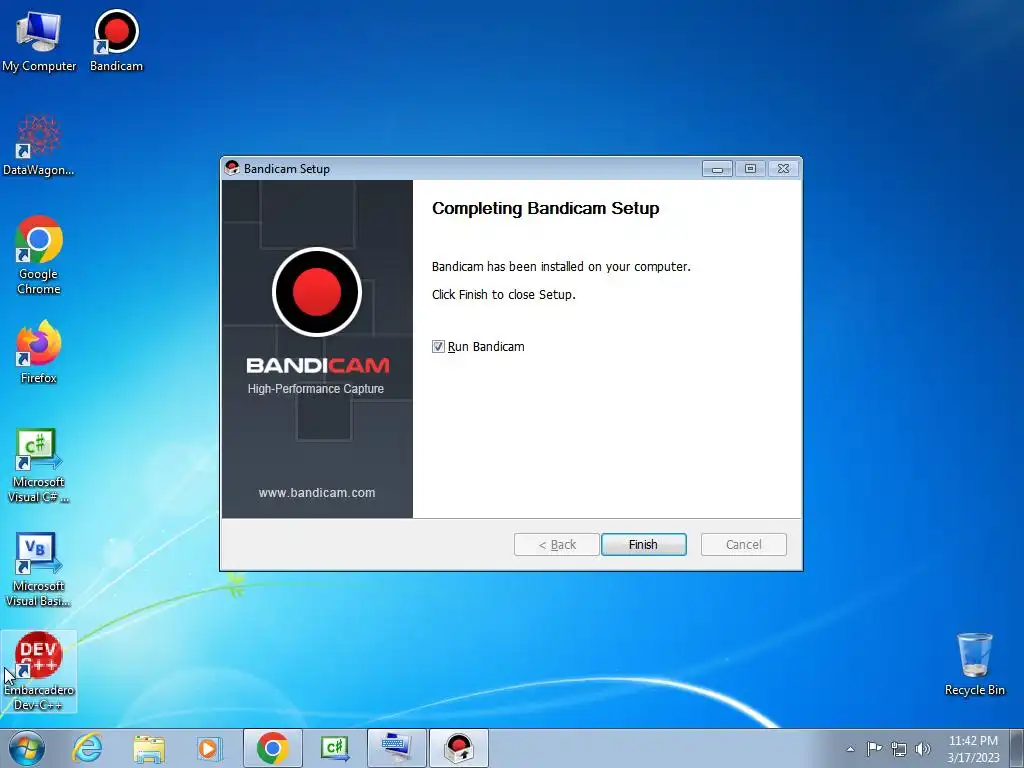The image size is (1024, 768).
Task: Uncheck the Run Bandicam checkbox
Action: [438, 347]
